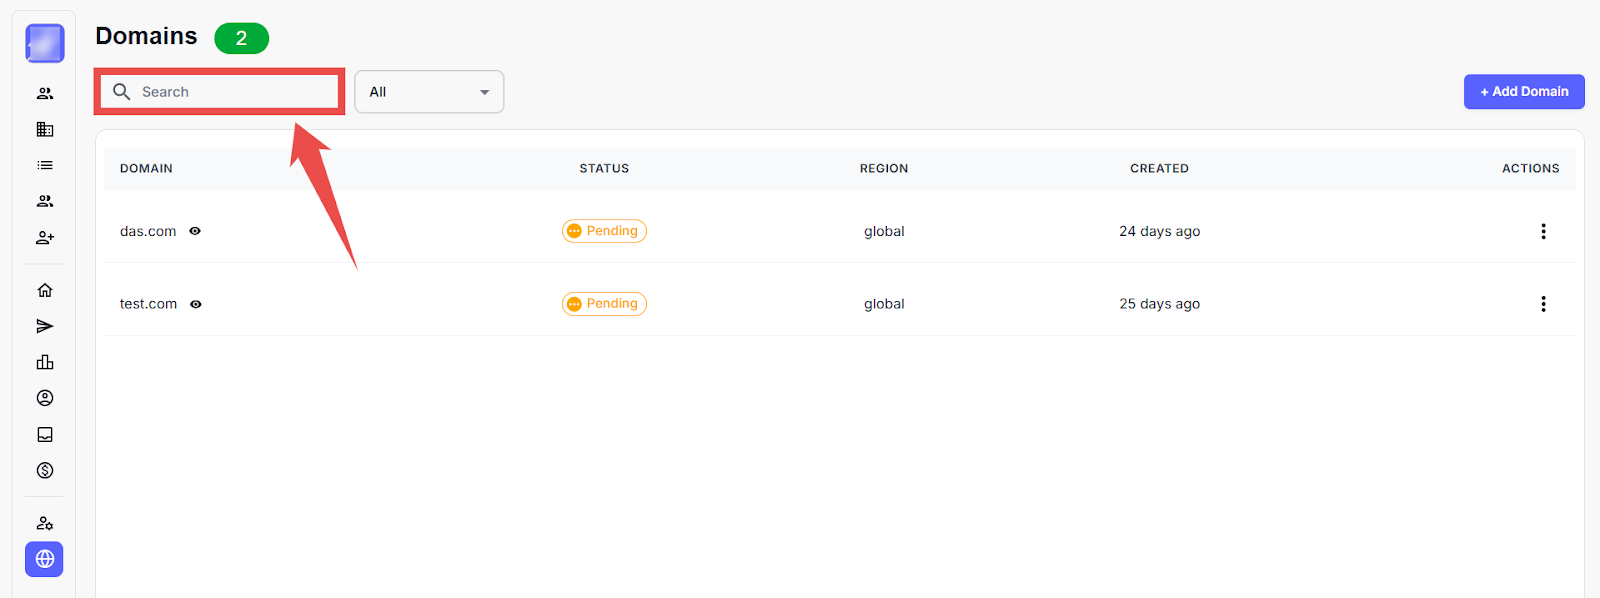
Task: Expand the All filter dropdown
Action: [429, 92]
